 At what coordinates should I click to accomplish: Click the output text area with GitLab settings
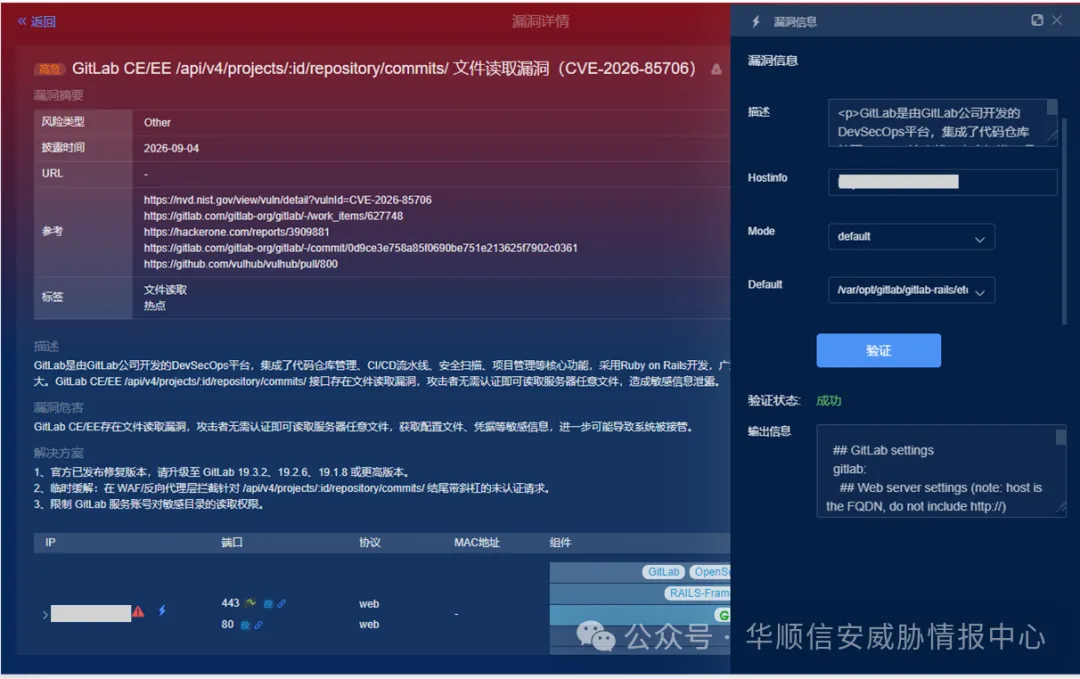point(941,471)
